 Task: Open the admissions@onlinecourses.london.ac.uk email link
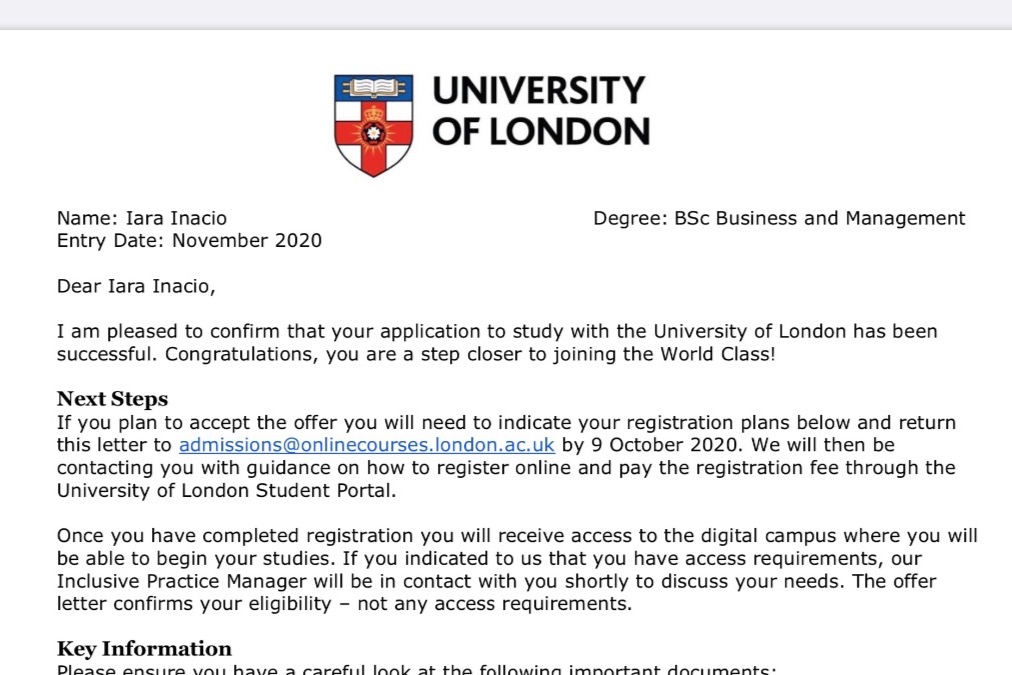367,445
